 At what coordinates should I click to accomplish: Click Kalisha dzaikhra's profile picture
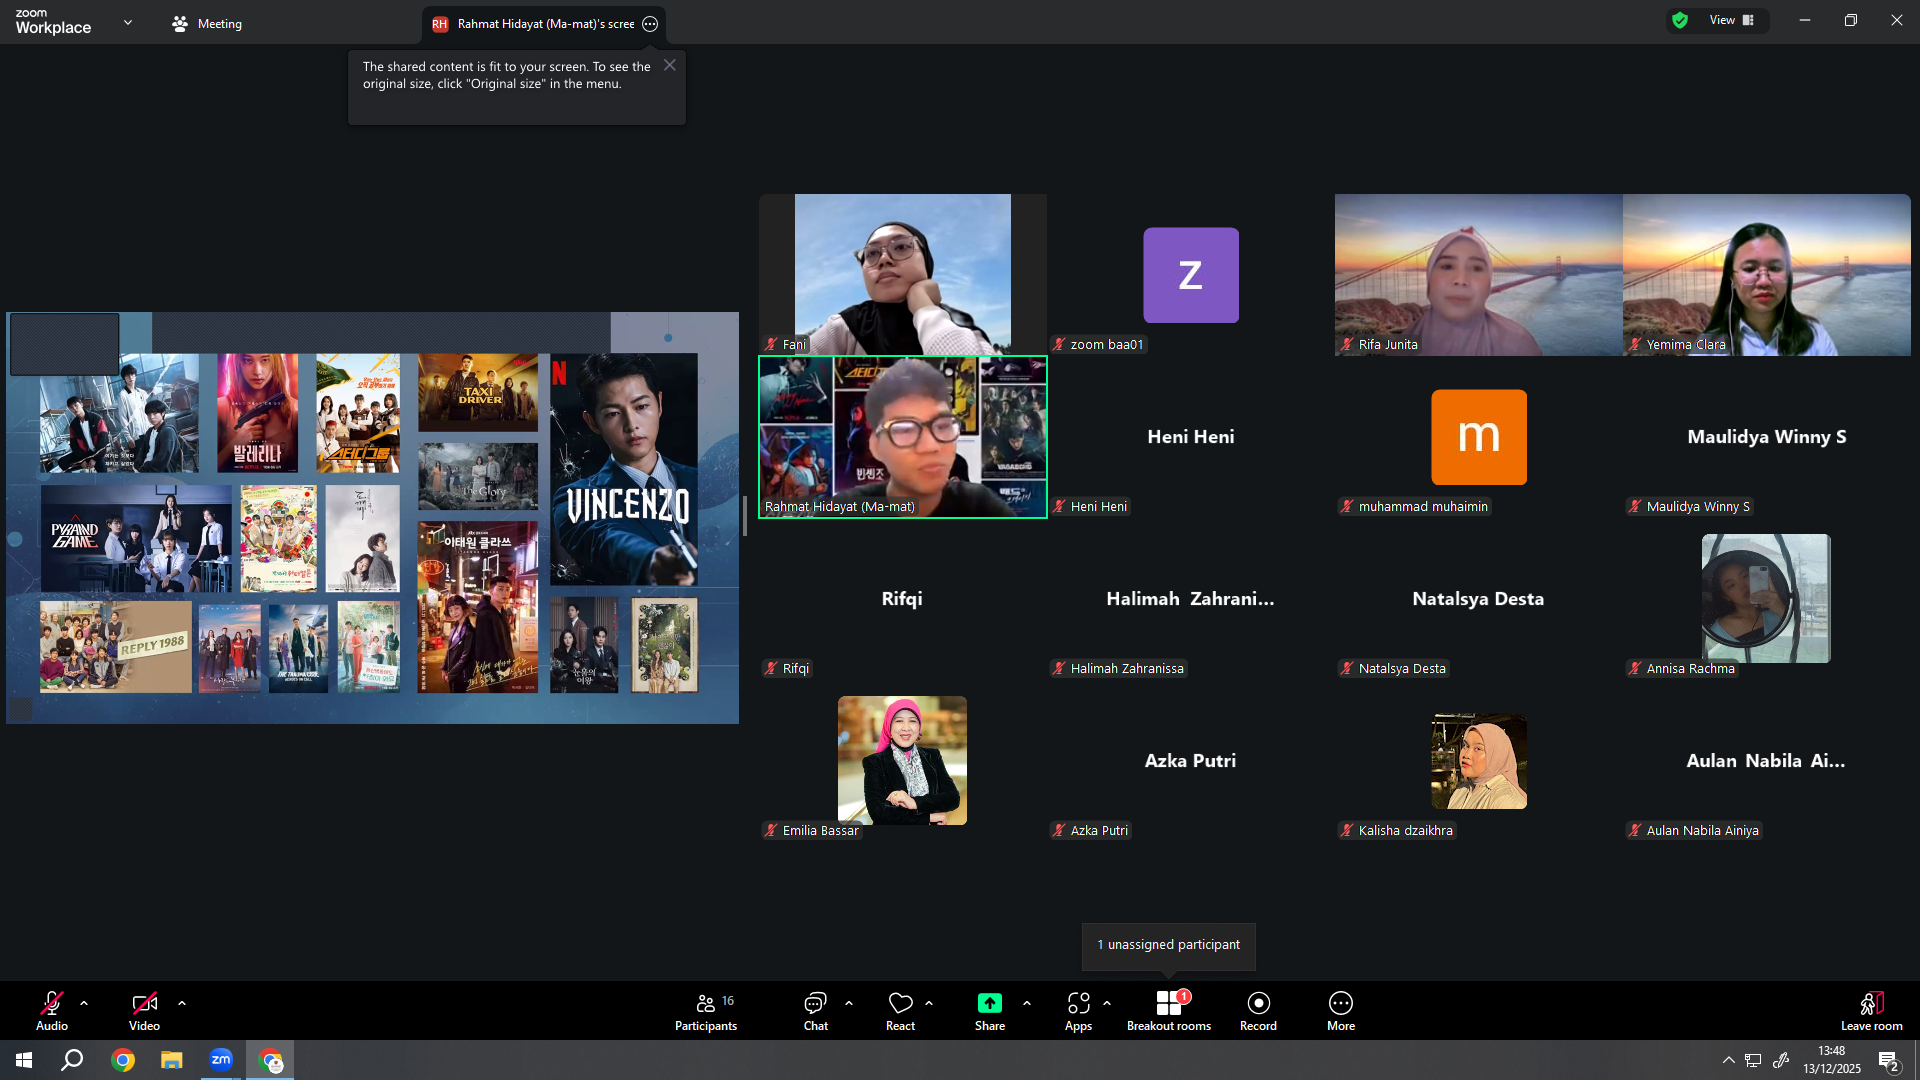tap(1478, 761)
